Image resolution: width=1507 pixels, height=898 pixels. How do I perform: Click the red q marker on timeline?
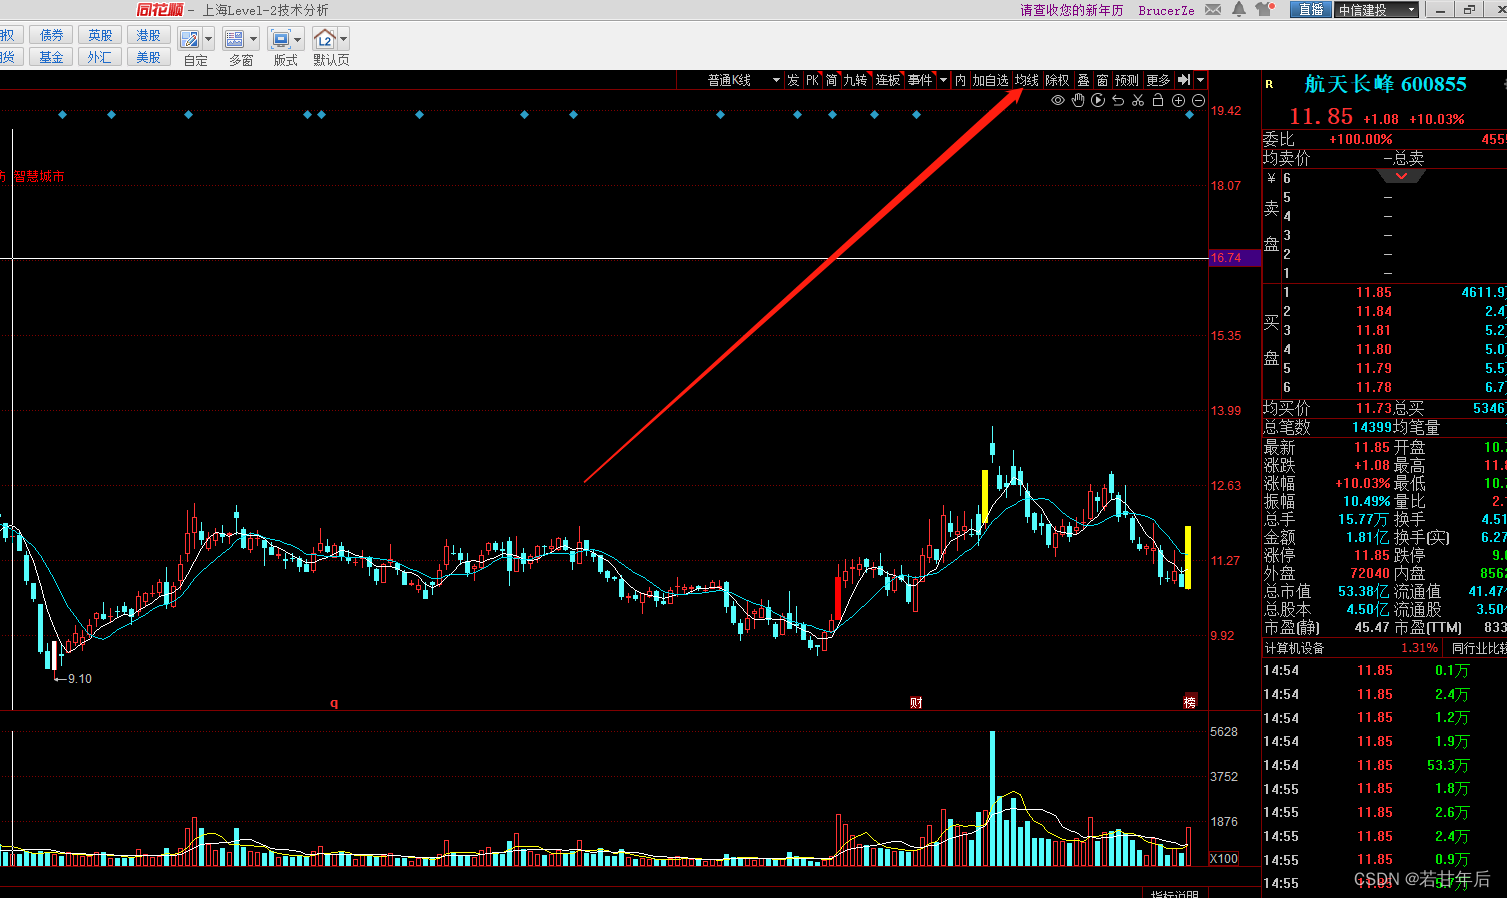point(334,703)
